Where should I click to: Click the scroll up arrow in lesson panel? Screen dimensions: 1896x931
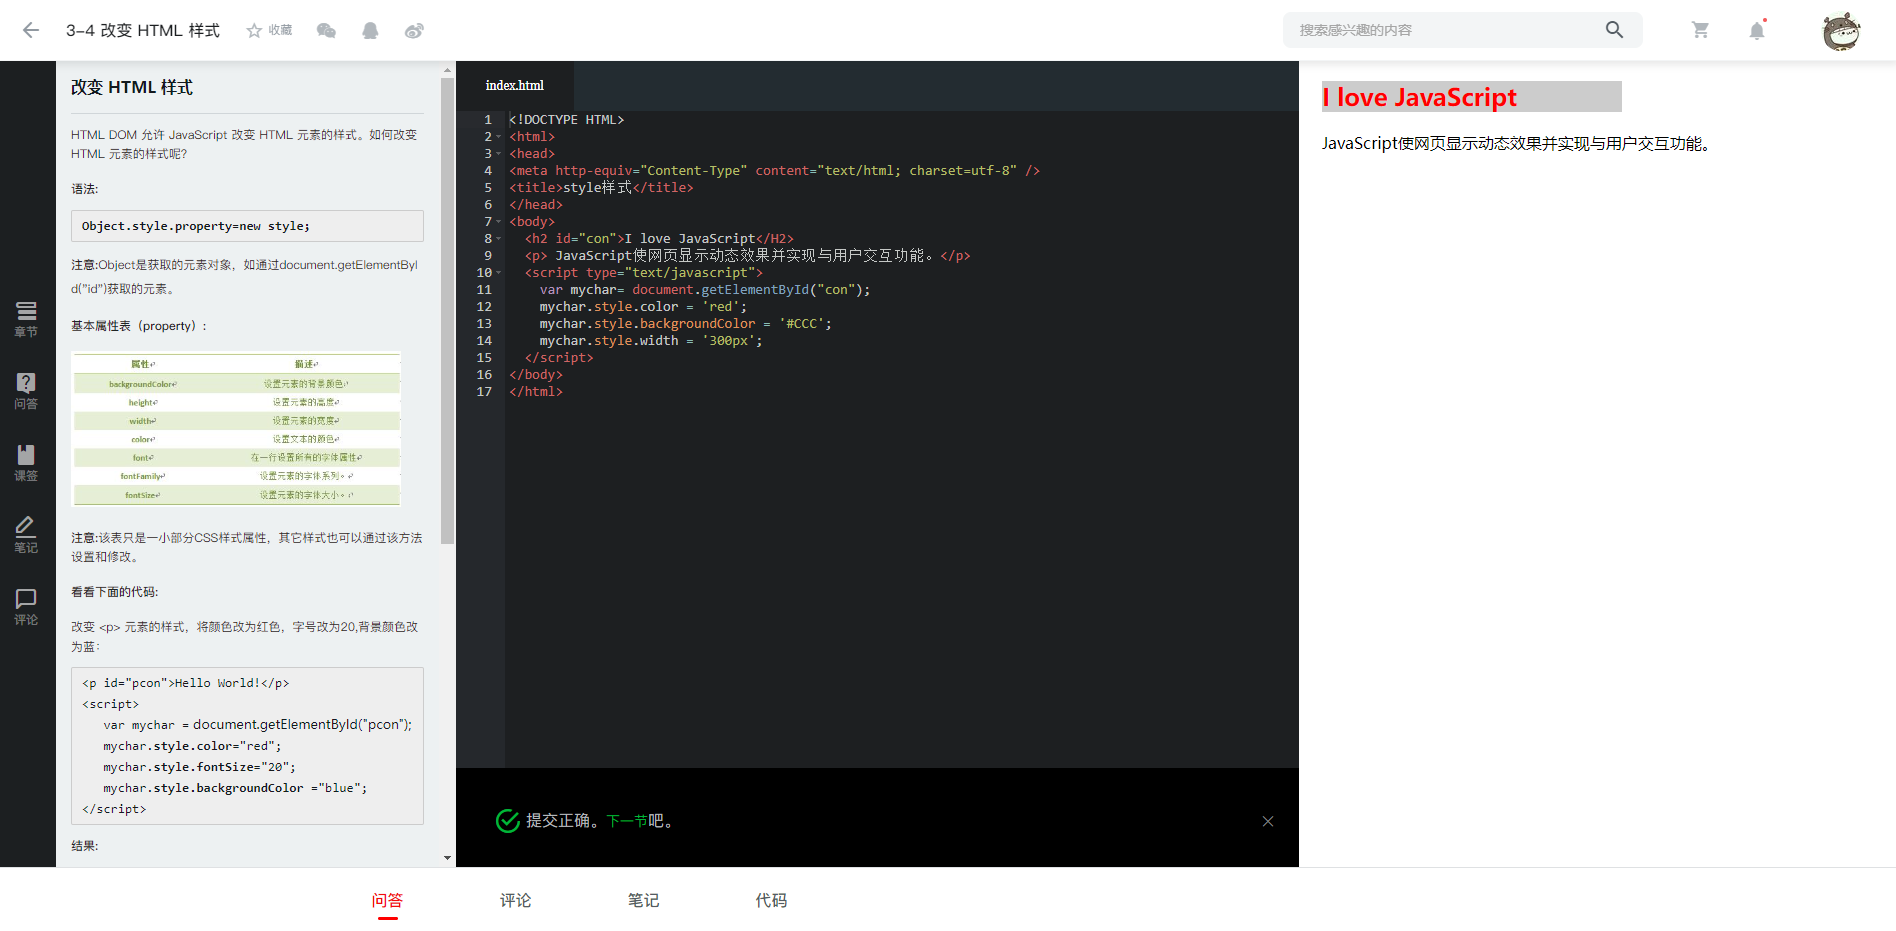tap(447, 70)
